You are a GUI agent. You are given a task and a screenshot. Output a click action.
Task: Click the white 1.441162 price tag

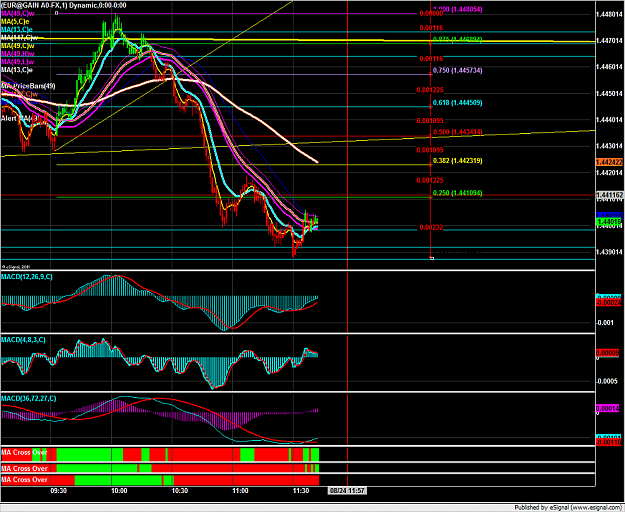point(609,195)
